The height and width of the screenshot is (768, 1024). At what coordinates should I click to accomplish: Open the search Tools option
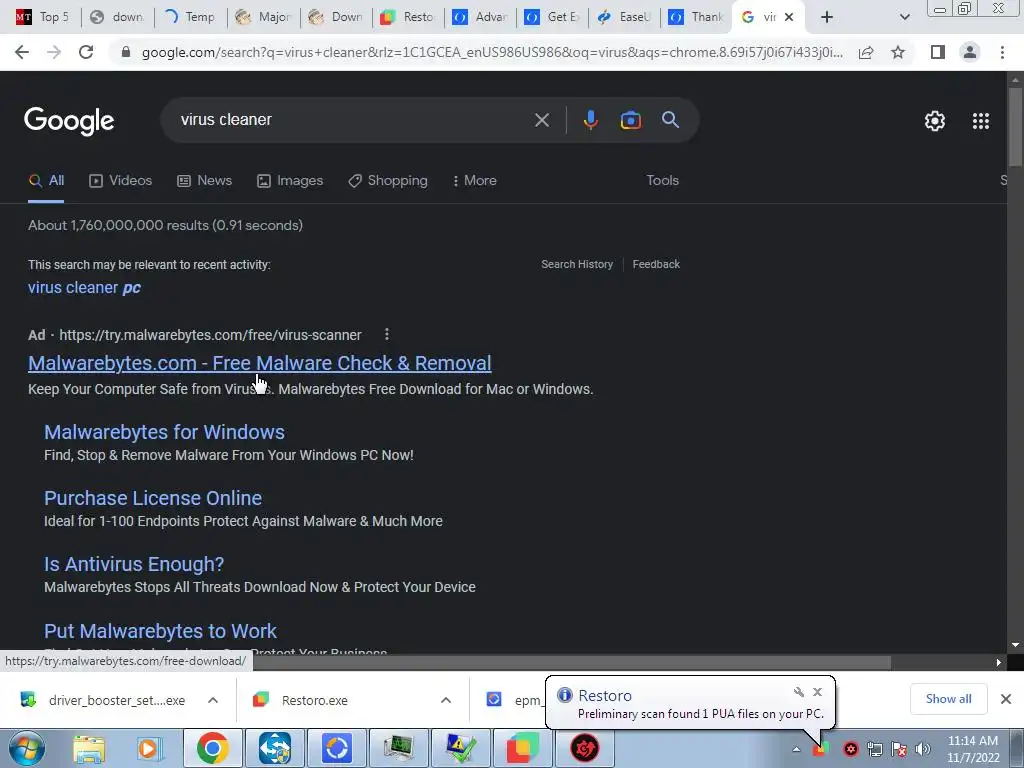pyautogui.click(x=662, y=181)
